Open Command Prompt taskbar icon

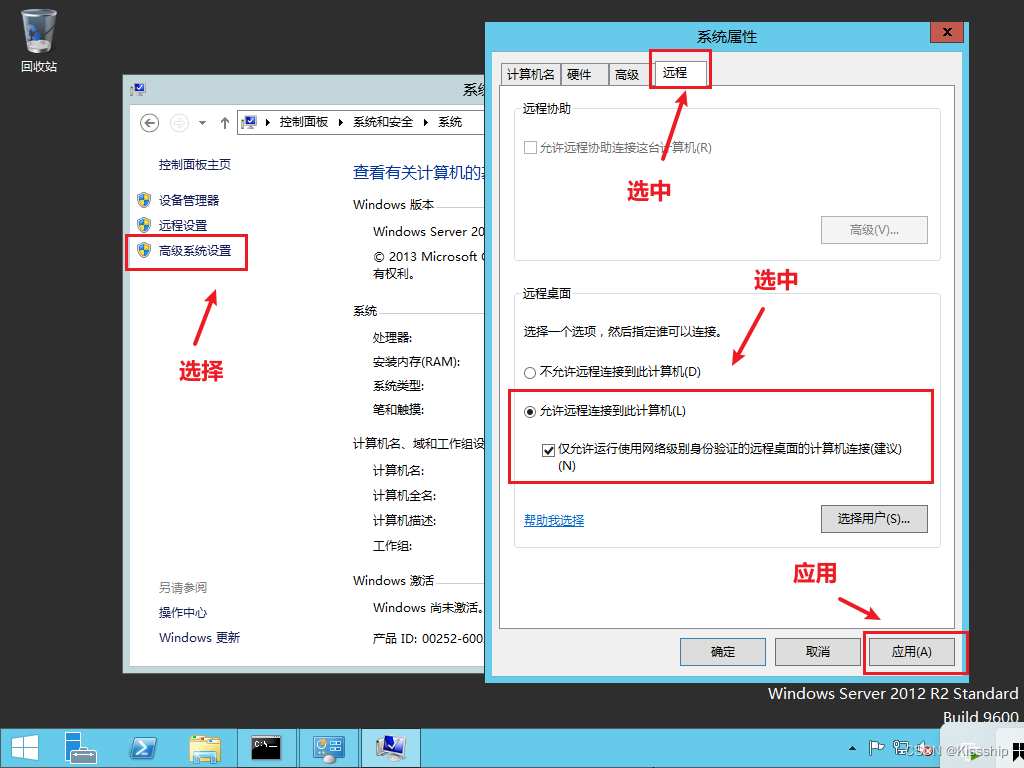tap(266, 748)
